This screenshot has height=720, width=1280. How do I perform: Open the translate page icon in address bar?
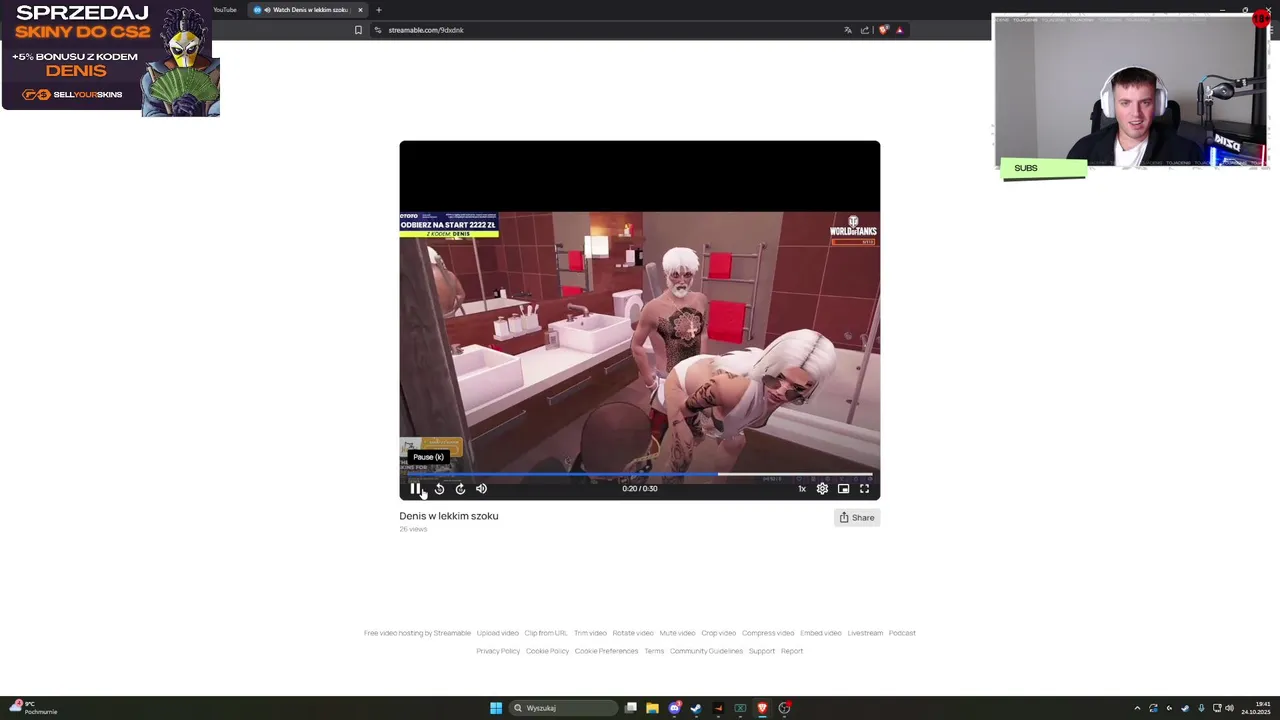click(848, 30)
